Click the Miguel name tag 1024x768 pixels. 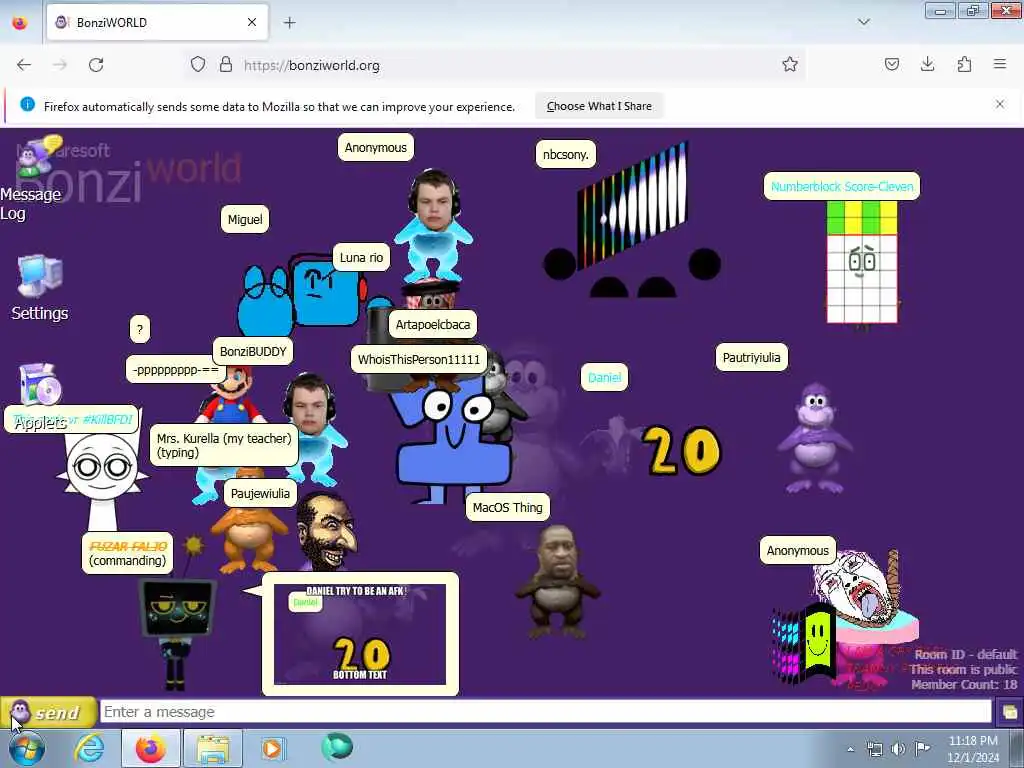(245, 219)
